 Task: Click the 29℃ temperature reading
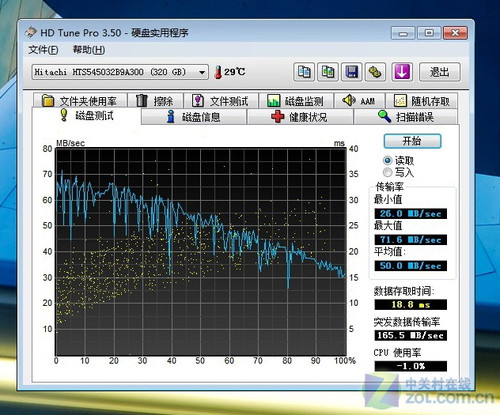[x=235, y=72]
